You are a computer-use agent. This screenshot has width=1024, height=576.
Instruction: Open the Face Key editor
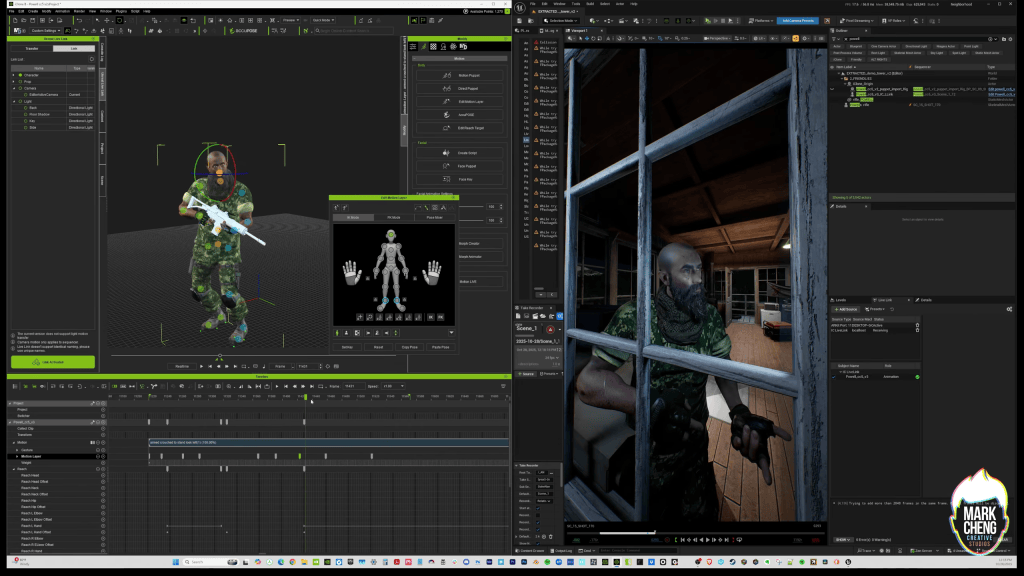pyautogui.click(x=460, y=179)
